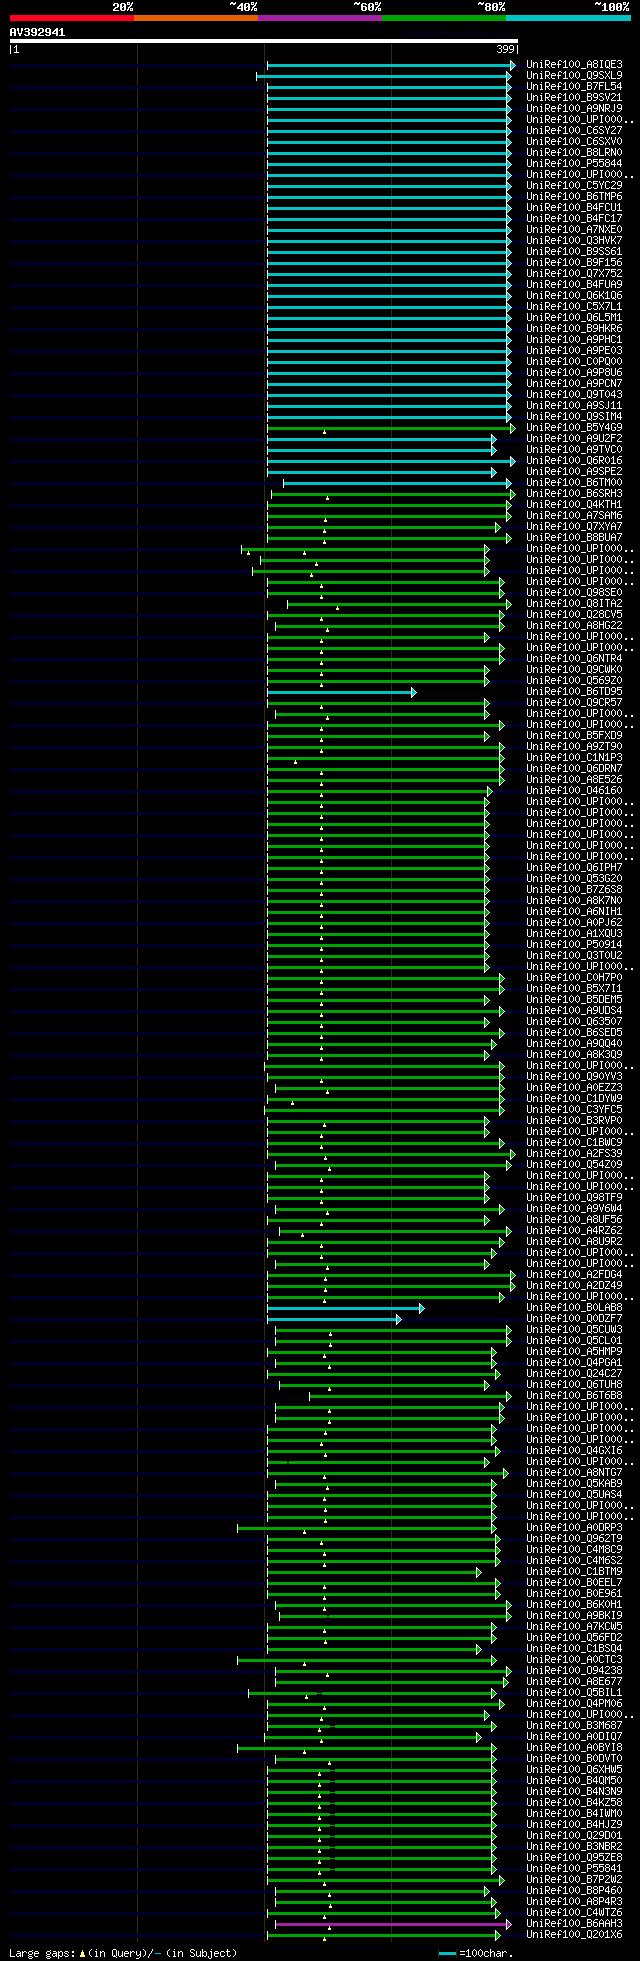The height and width of the screenshot is (1961, 640).
Task: Select hit label UniRef100_Q6K1Q6
Action: pyautogui.click(x=574, y=296)
